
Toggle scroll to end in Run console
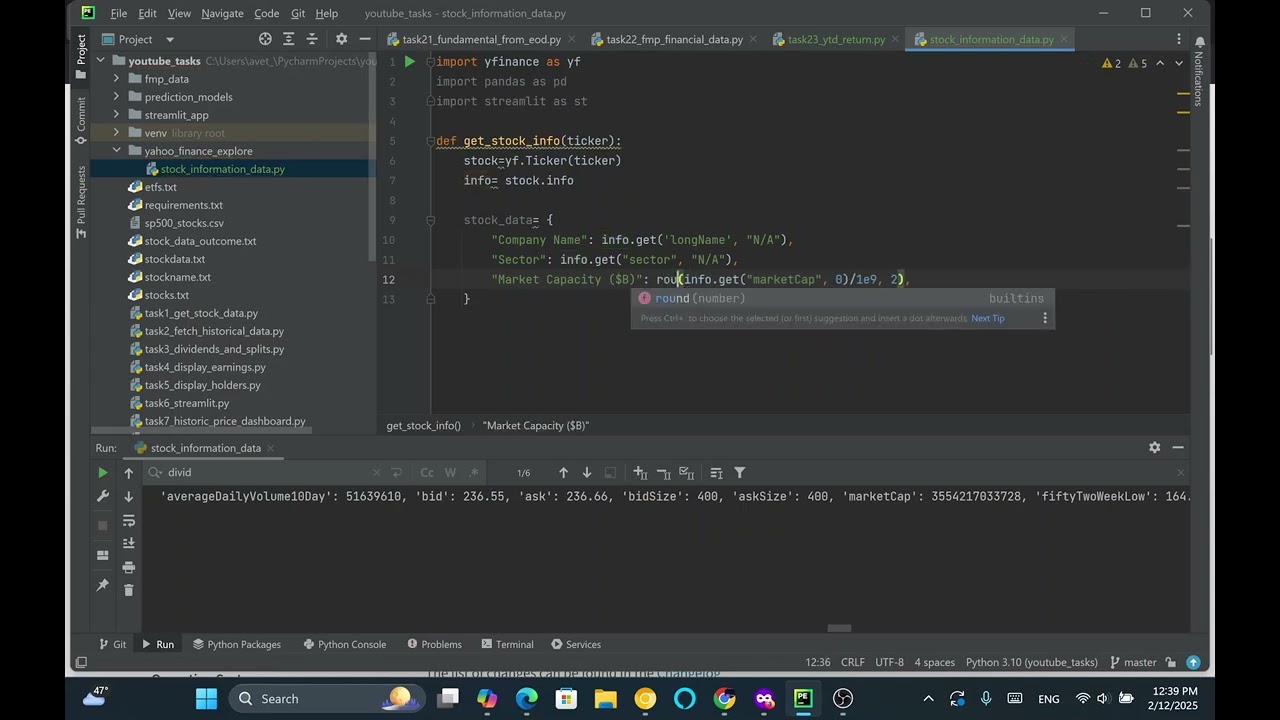[x=129, y=543]
